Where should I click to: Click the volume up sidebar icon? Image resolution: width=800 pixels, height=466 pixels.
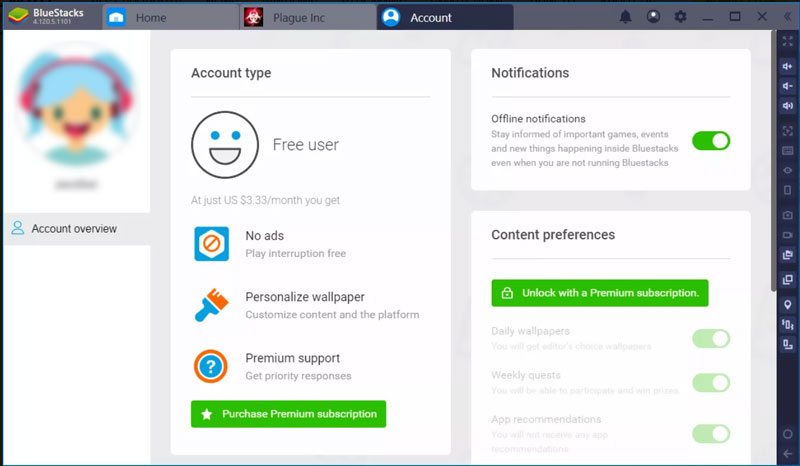coord(788,66)
